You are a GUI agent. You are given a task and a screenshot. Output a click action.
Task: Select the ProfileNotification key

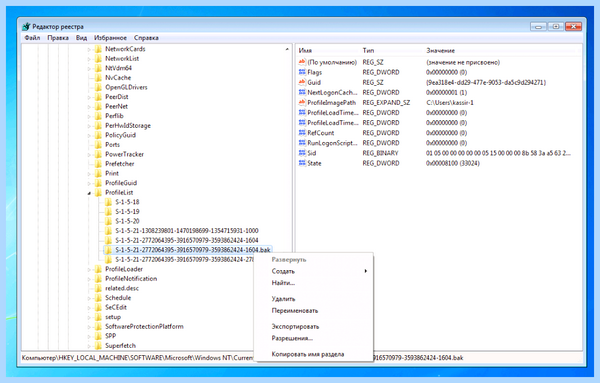[131, 279]
